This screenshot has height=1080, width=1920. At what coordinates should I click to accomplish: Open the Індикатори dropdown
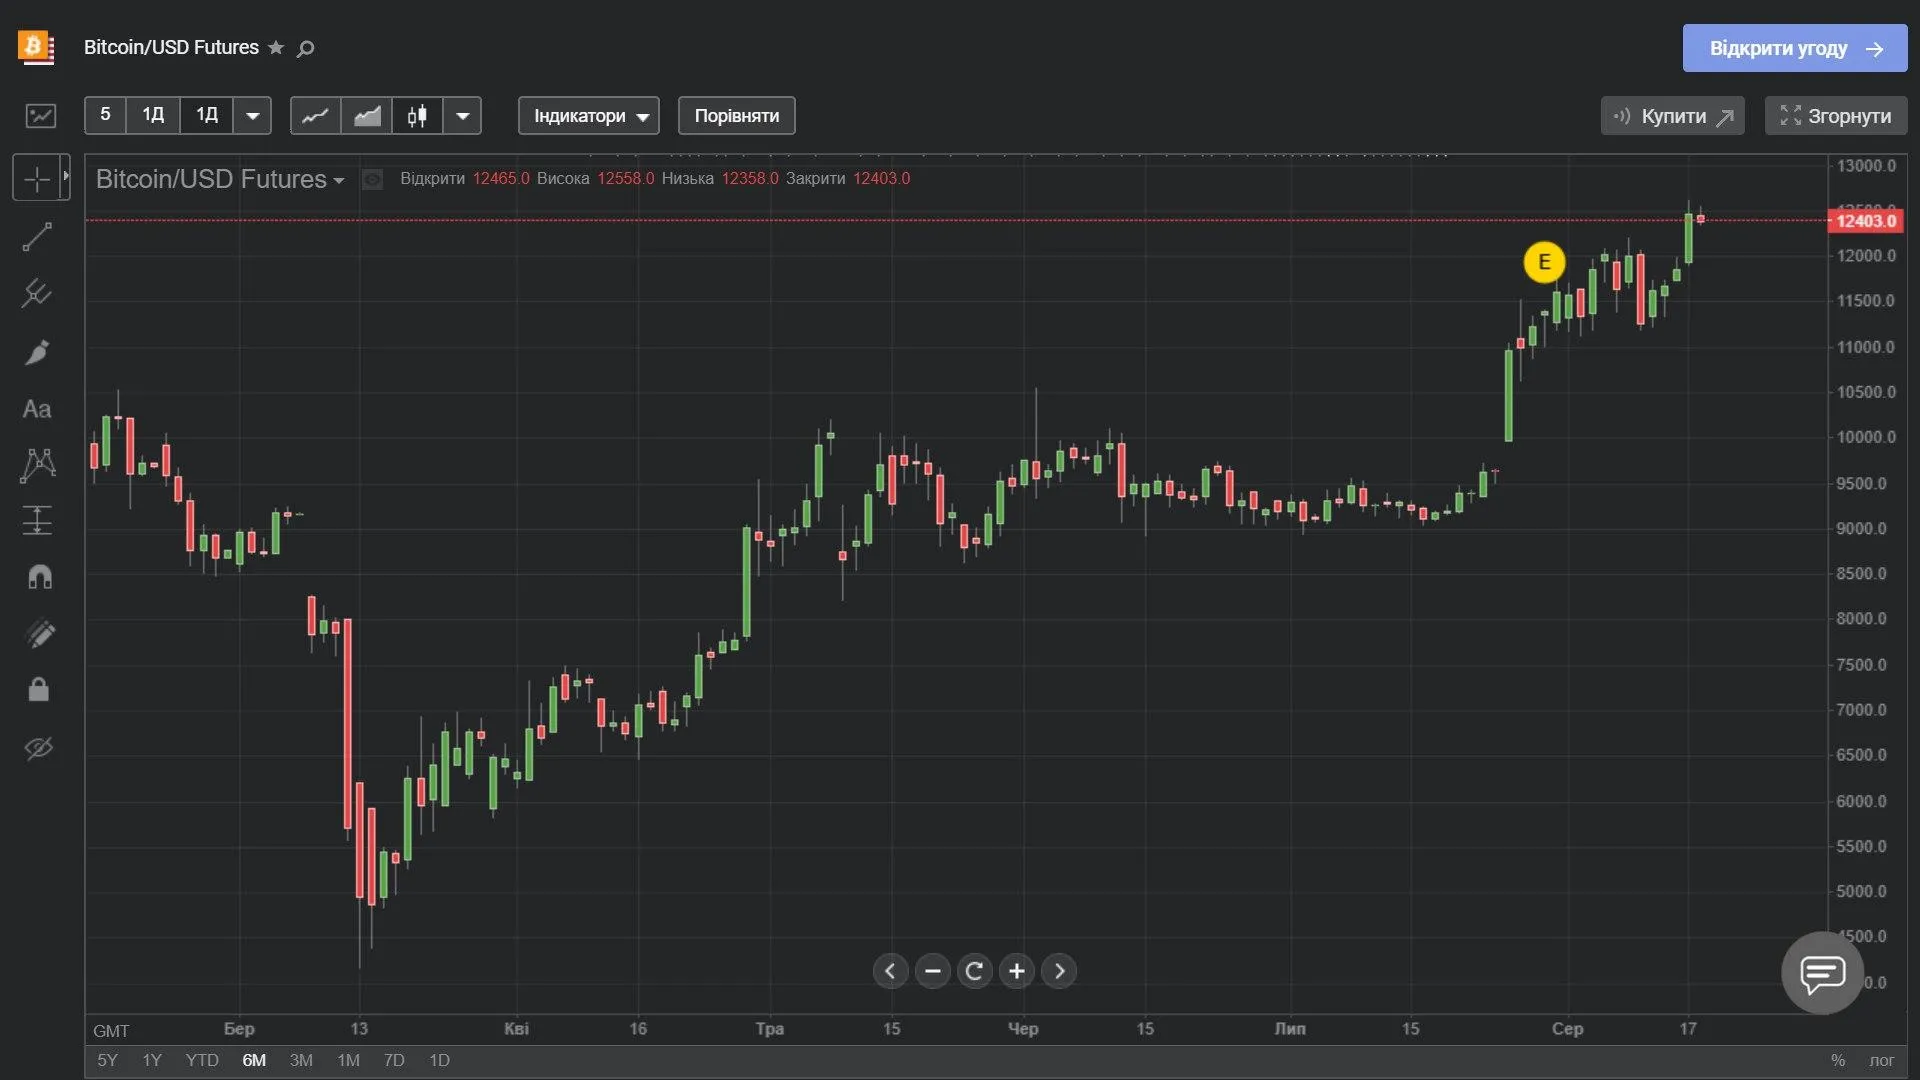pos(589,116)
